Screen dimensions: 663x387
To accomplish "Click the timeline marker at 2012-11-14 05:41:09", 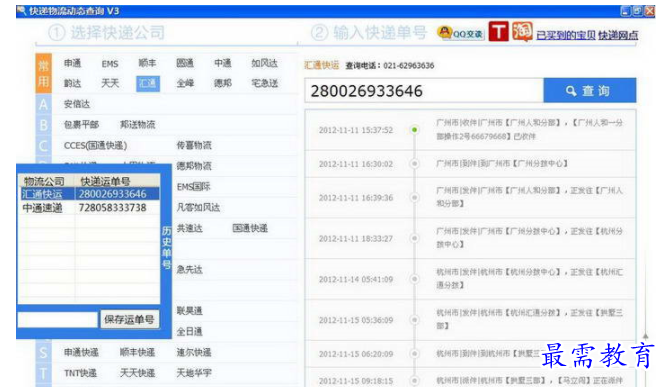I will (x=414, y=279).
